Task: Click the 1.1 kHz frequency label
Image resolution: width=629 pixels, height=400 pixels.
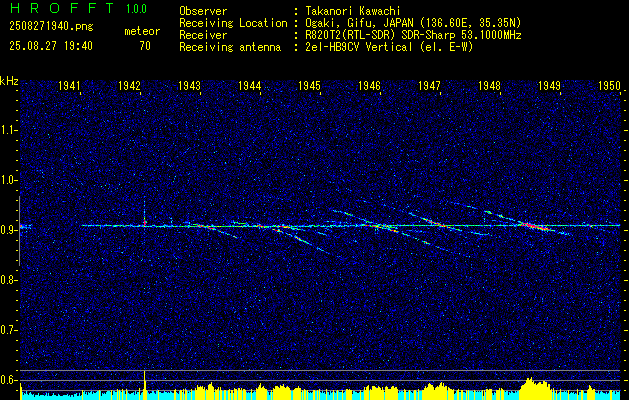Action: (7, 130)
